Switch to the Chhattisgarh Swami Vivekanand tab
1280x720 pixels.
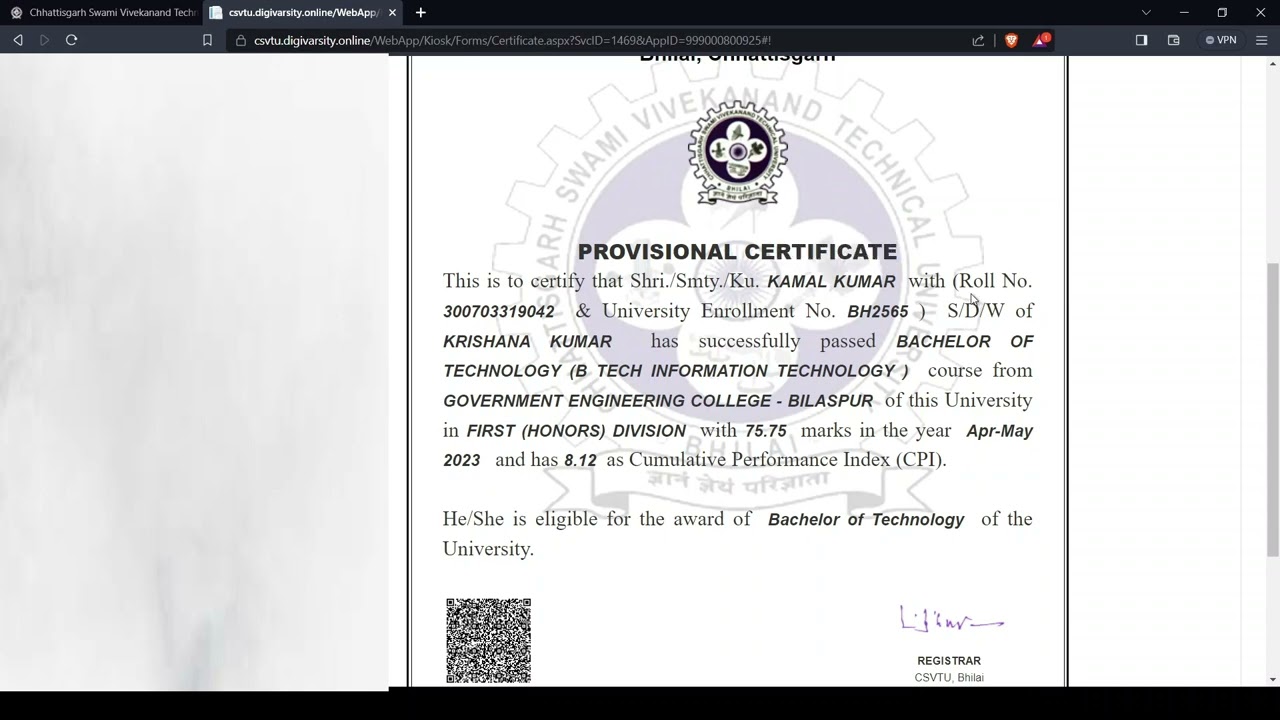[x=102, y=13]
